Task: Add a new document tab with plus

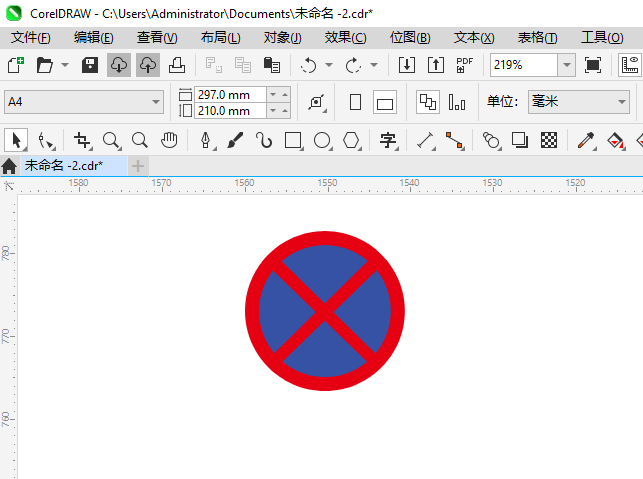Action: pyautogui.click(x=138, y=166)
